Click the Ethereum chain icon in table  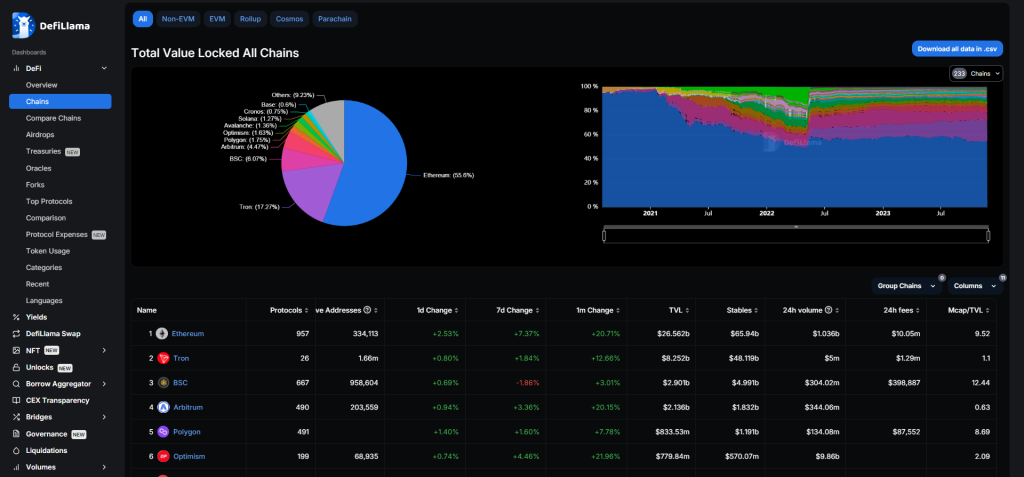click(162, 333)
